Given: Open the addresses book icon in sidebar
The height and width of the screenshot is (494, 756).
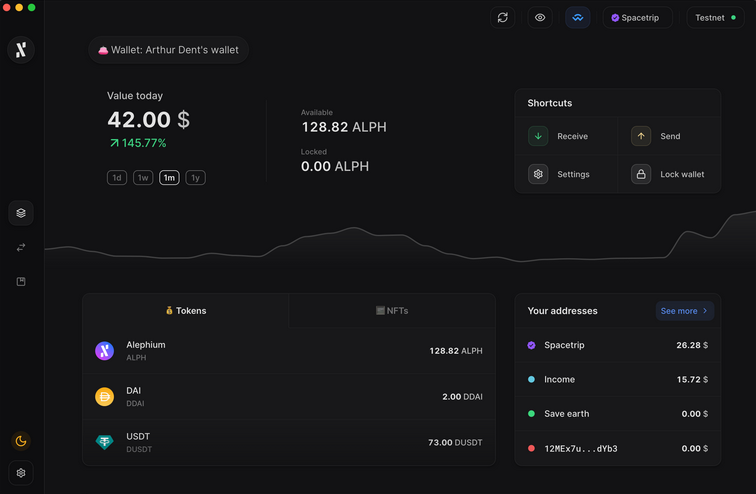Looking at the screenshot, I should [21, 281].
